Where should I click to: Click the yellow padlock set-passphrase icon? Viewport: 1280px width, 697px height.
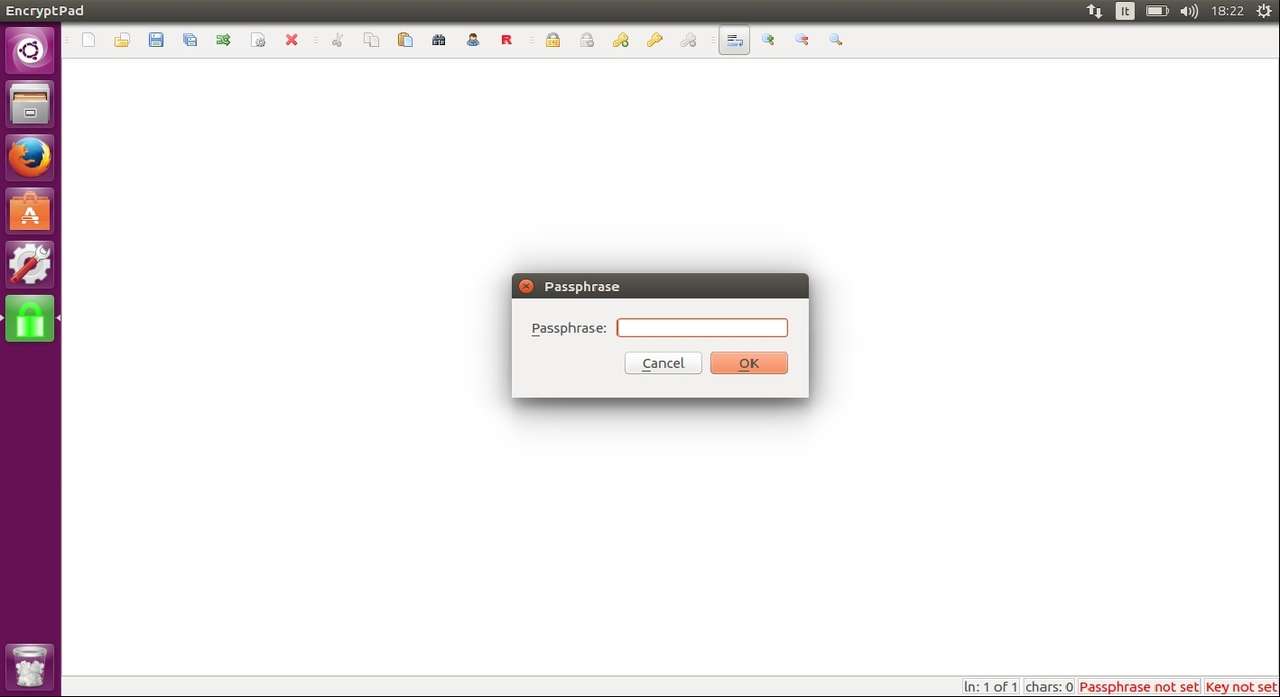[553, 40]
